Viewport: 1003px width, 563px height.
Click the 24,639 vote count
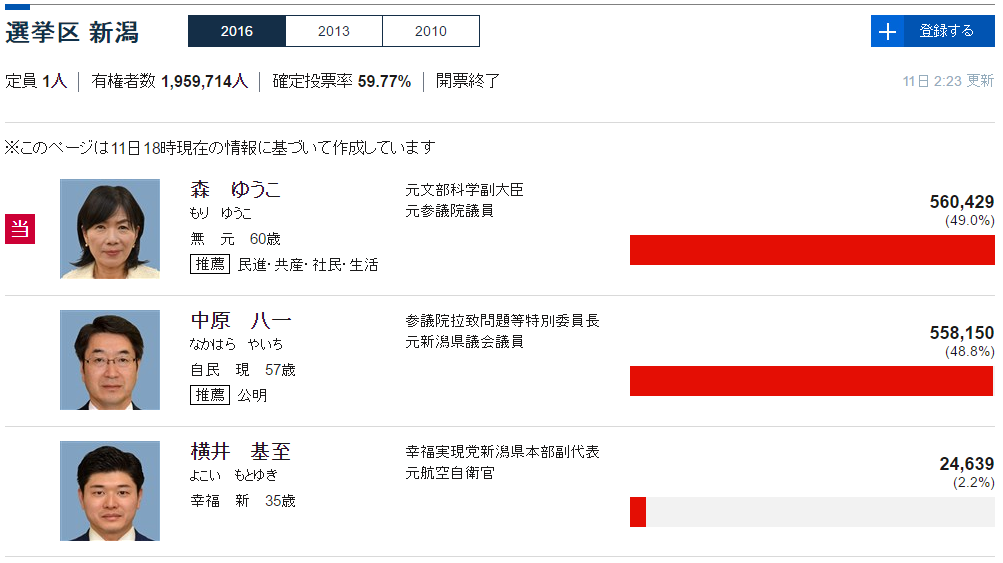[967, 464]
